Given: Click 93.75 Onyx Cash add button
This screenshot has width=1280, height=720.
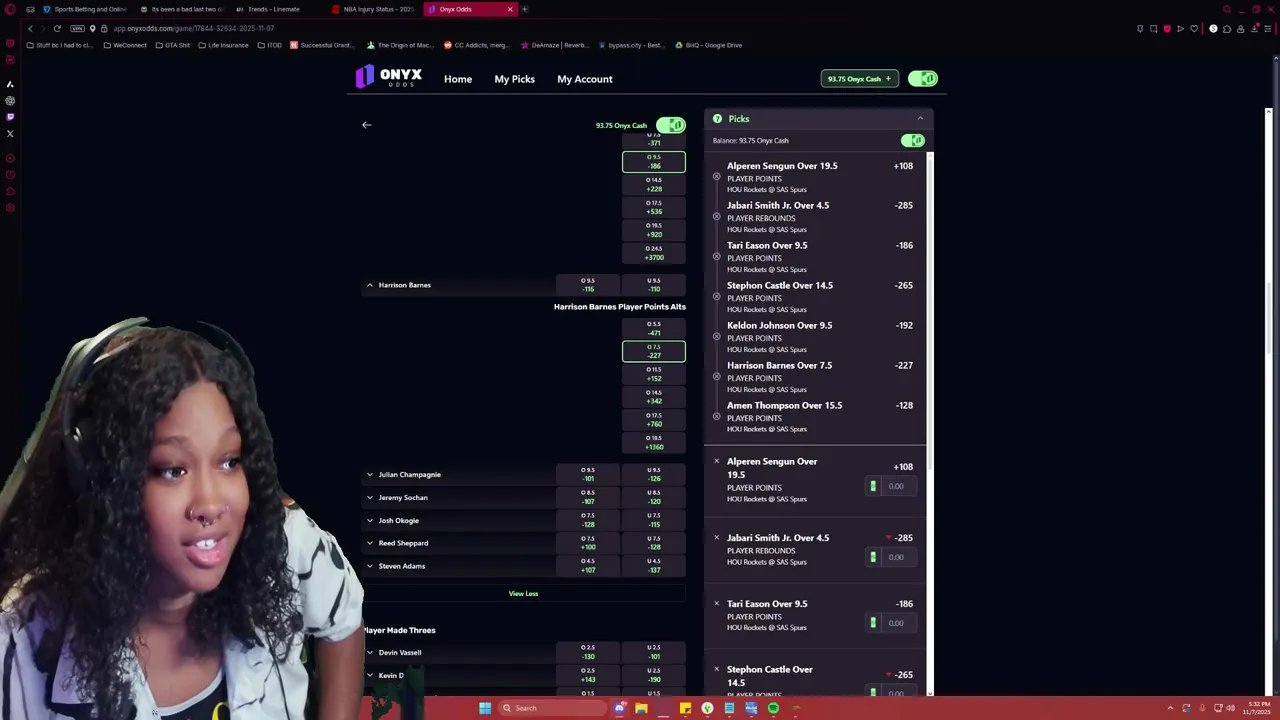Looking at the screenshot, I should 860,78.
